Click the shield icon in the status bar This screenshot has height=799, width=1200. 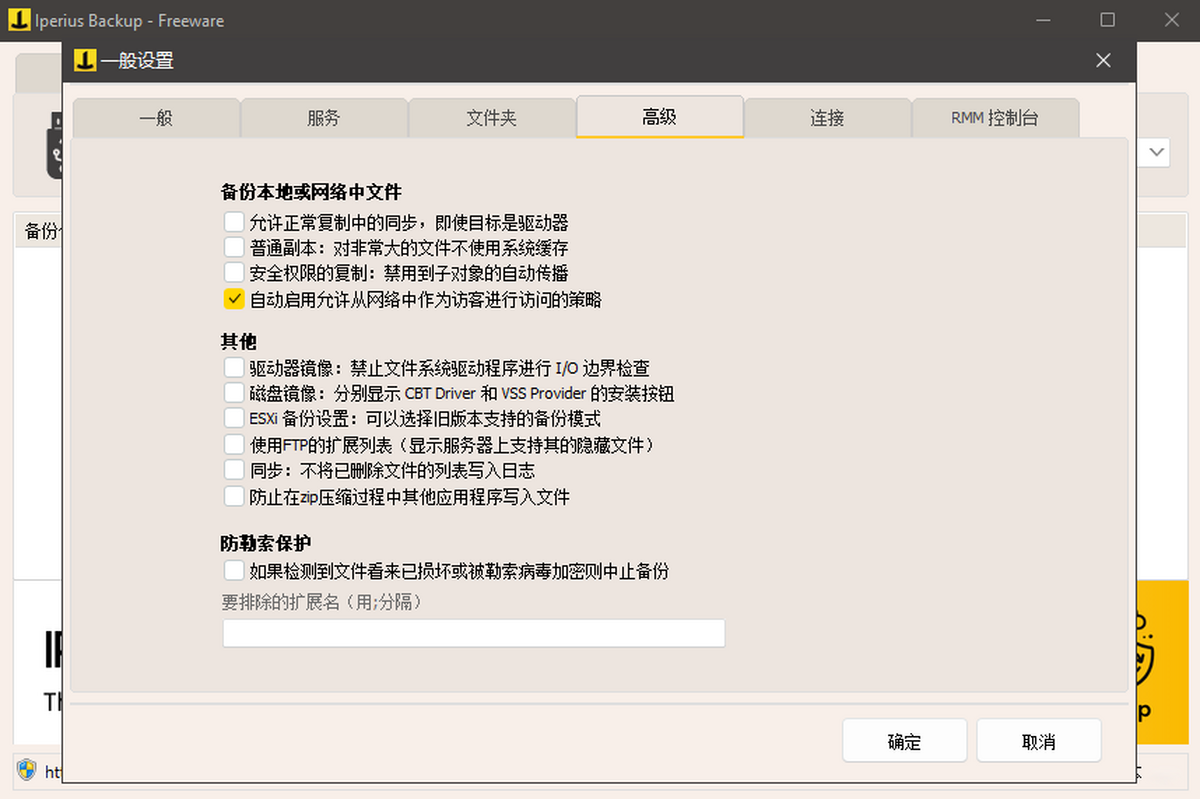(x=27, y=770)
